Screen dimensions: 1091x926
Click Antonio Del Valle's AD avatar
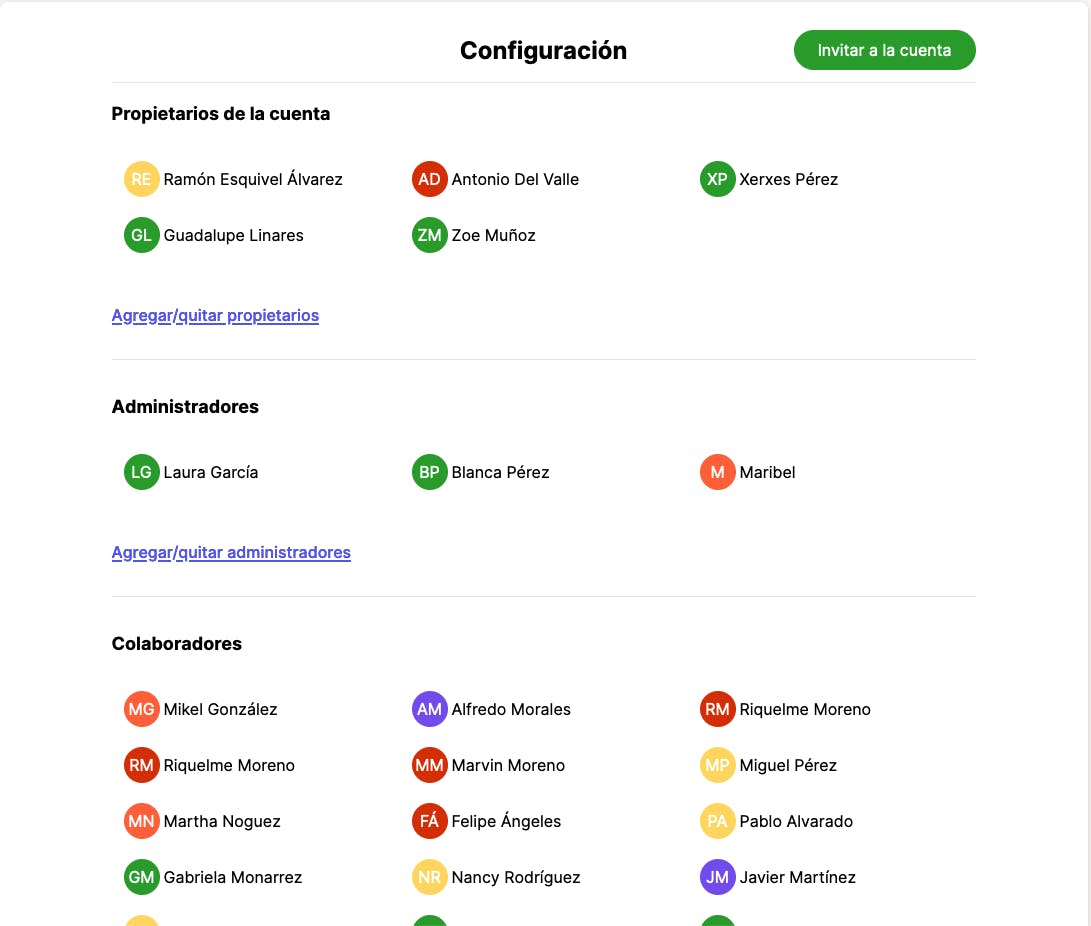pyautogui.click(x=430, y=180)
